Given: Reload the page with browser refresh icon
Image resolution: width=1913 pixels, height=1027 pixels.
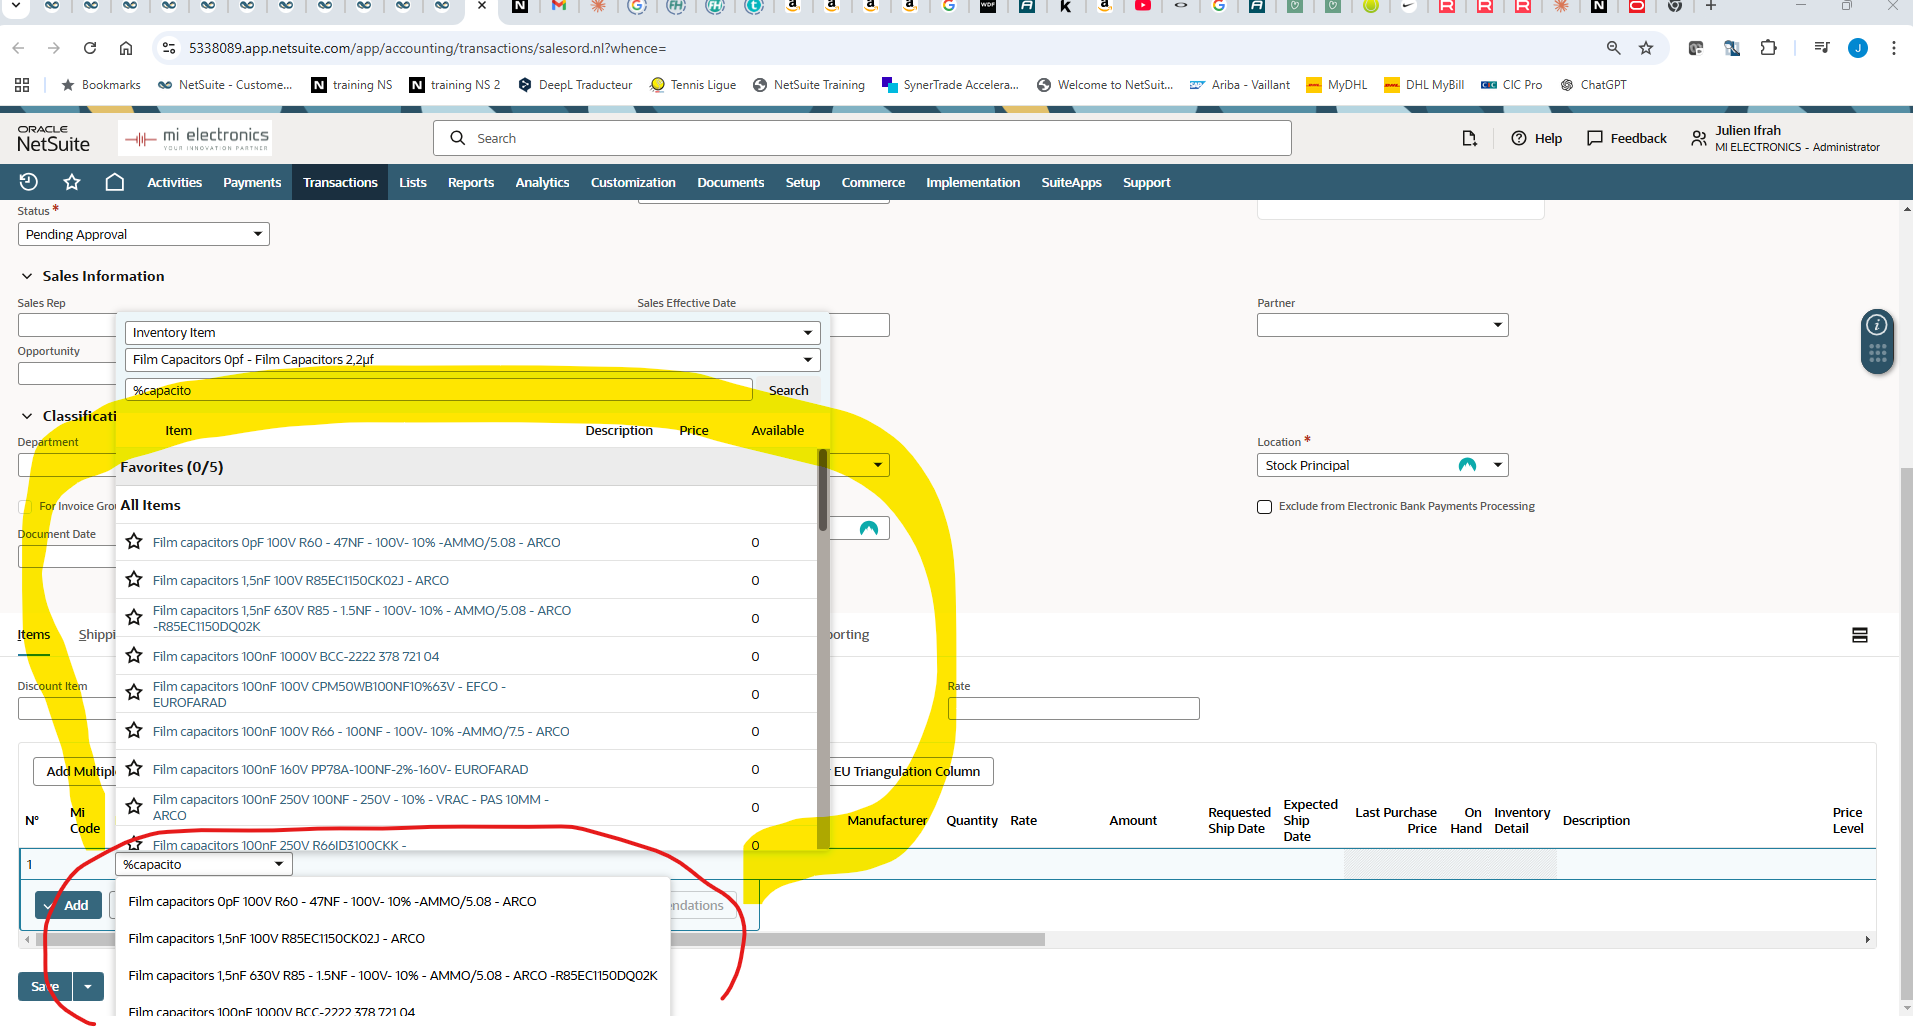Looking at the screenshot, I should coord(90,48).
